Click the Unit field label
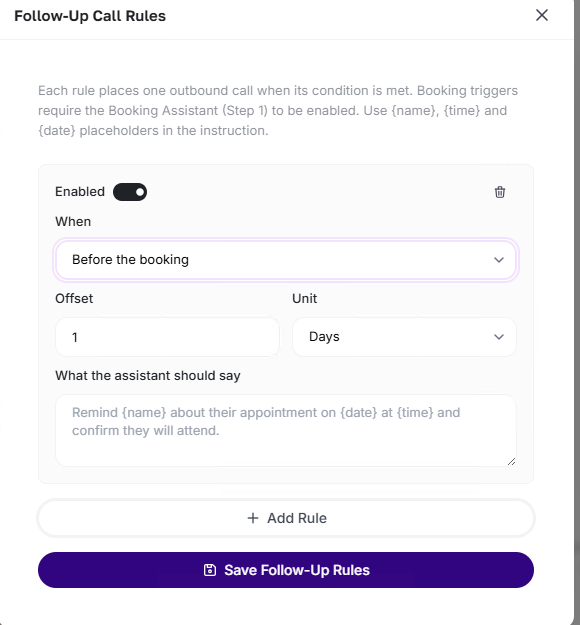Viewport: 580px width, 625px height. 305,299
